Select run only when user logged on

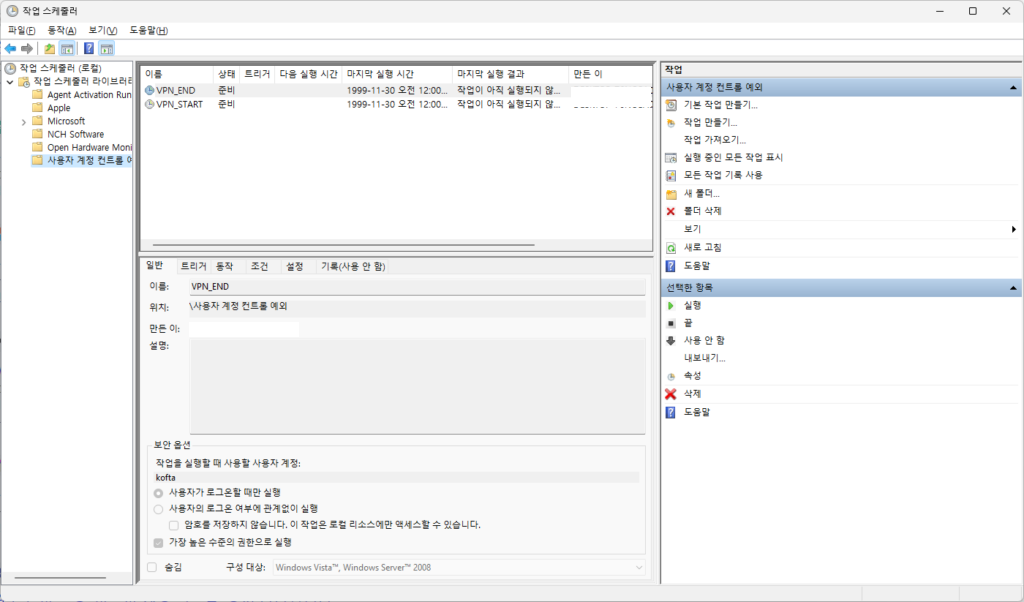coord(158,493)
